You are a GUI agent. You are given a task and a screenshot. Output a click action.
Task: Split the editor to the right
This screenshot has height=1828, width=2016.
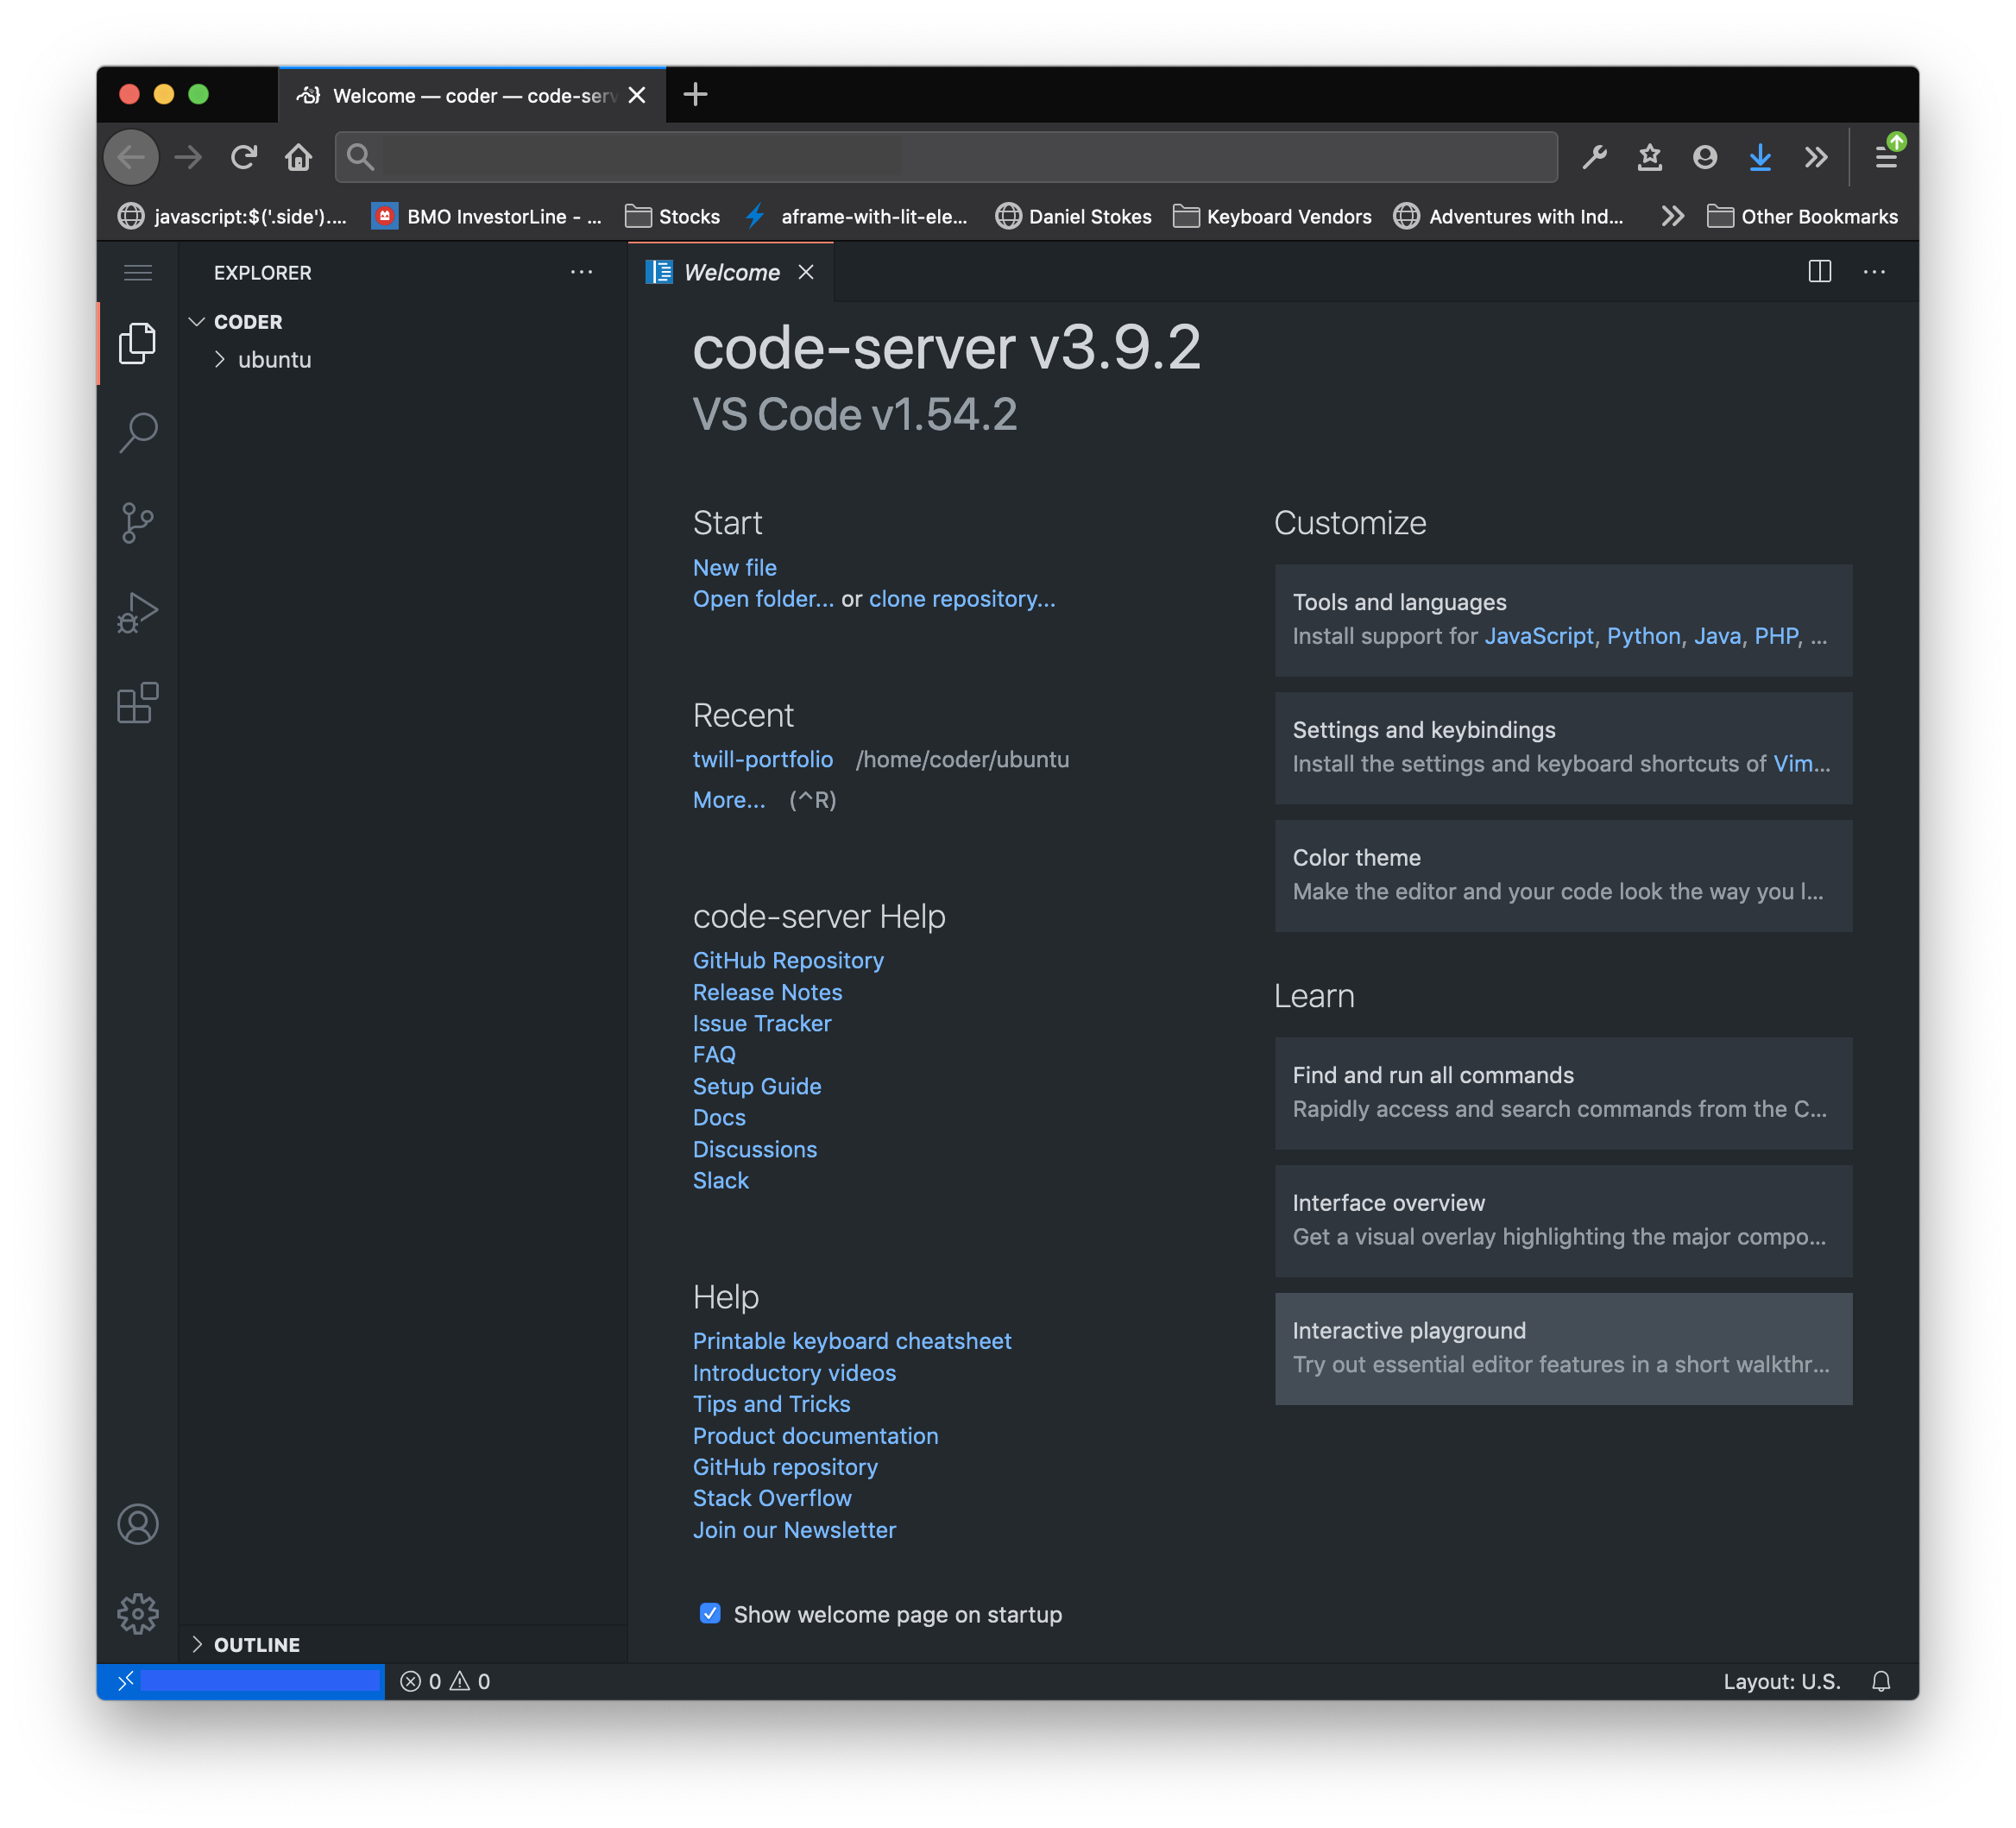click(x=1819, y=271)
